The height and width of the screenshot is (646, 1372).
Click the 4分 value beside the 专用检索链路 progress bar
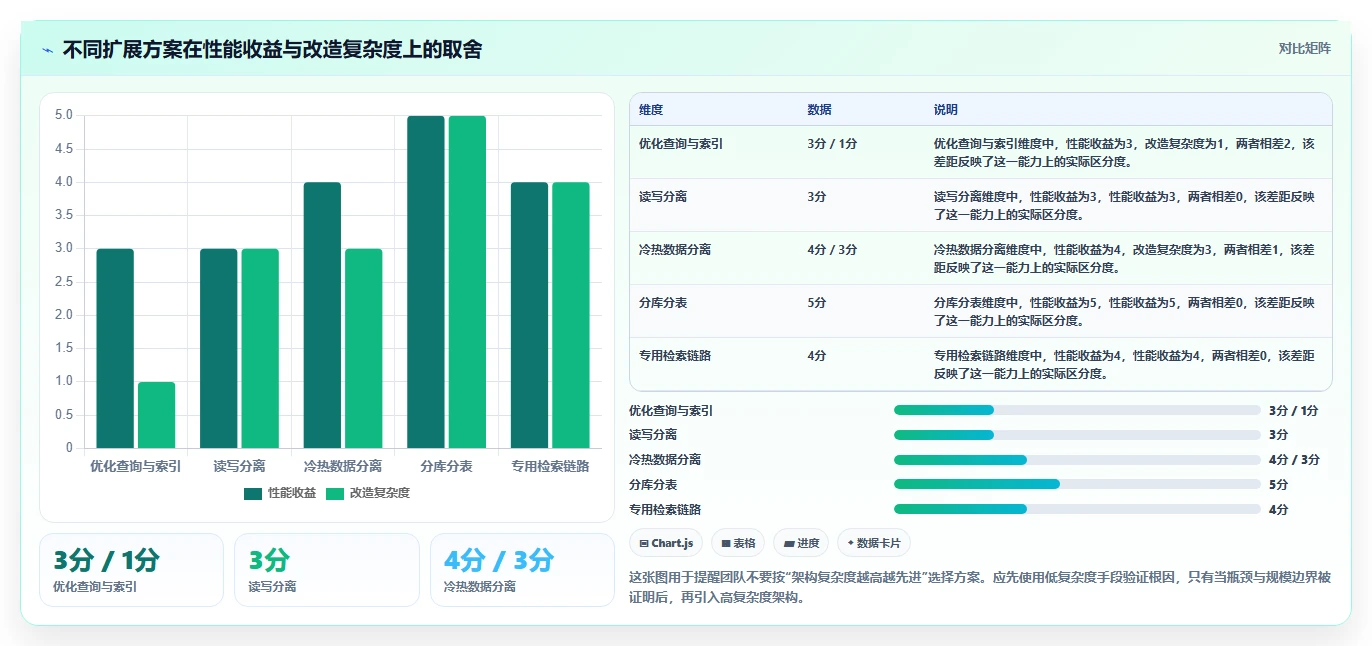point(1279,510)
